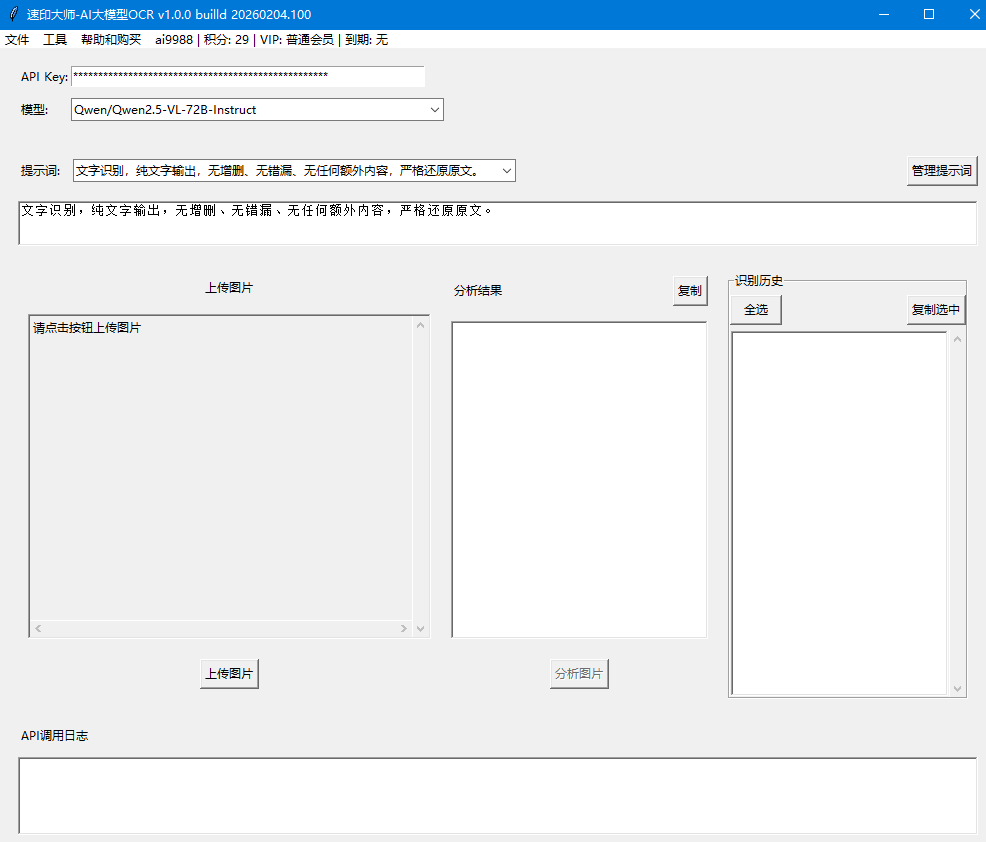Click into the prompt text editing box

497,224
